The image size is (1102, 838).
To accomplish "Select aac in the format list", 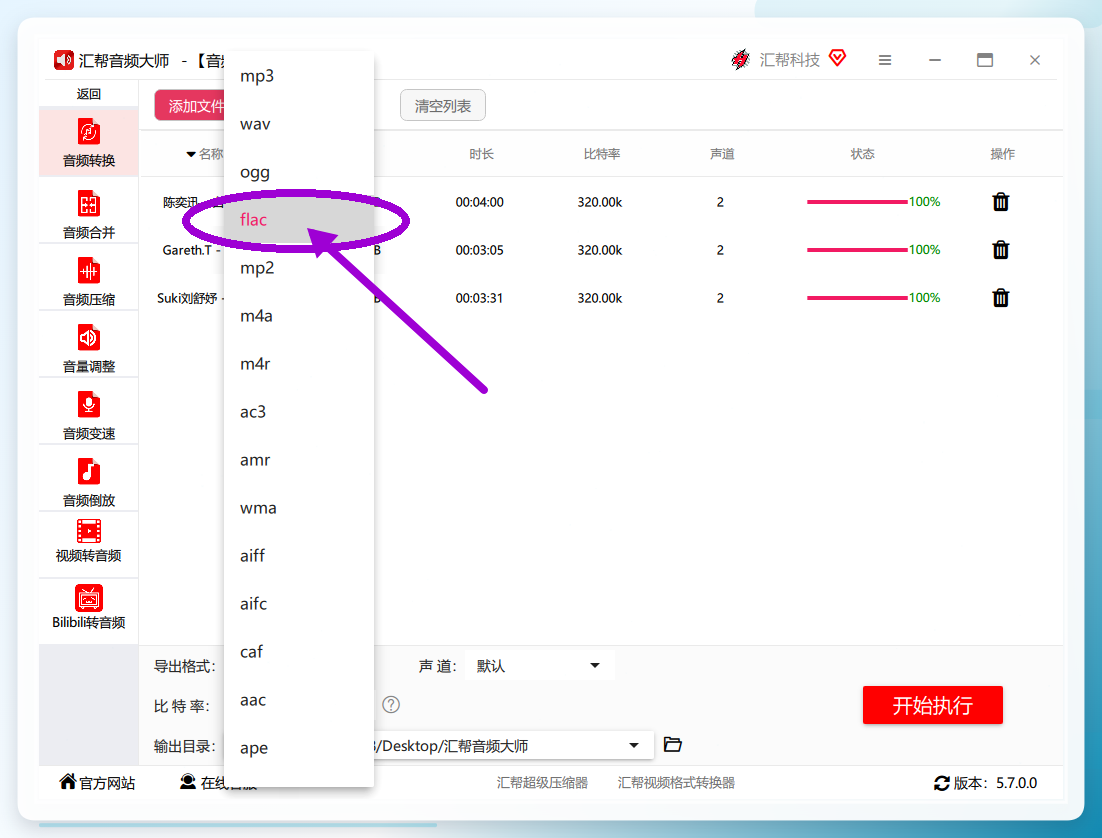I will 299,700.
